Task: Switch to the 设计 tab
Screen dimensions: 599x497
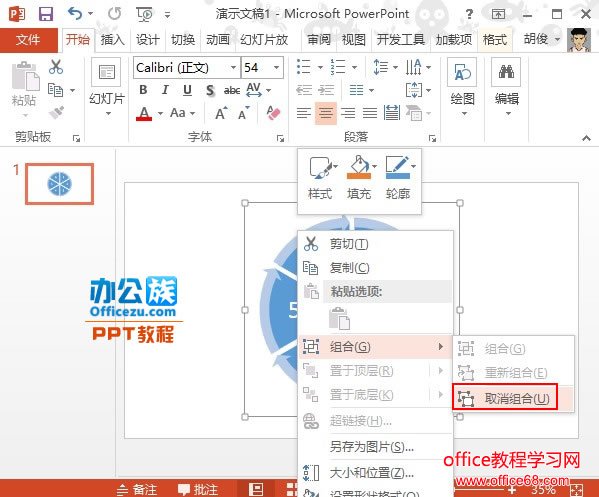Action: tap(148, 39)
